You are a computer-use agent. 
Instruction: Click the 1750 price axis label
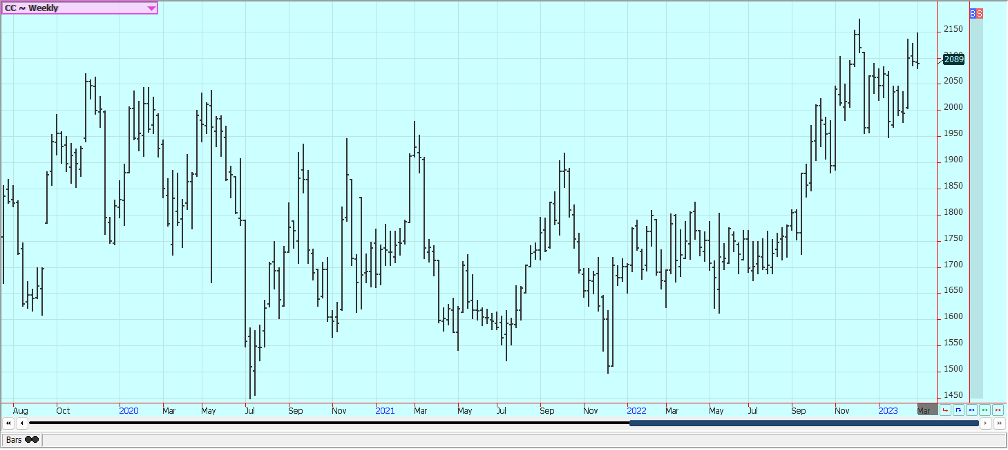[x=953, y=238]
